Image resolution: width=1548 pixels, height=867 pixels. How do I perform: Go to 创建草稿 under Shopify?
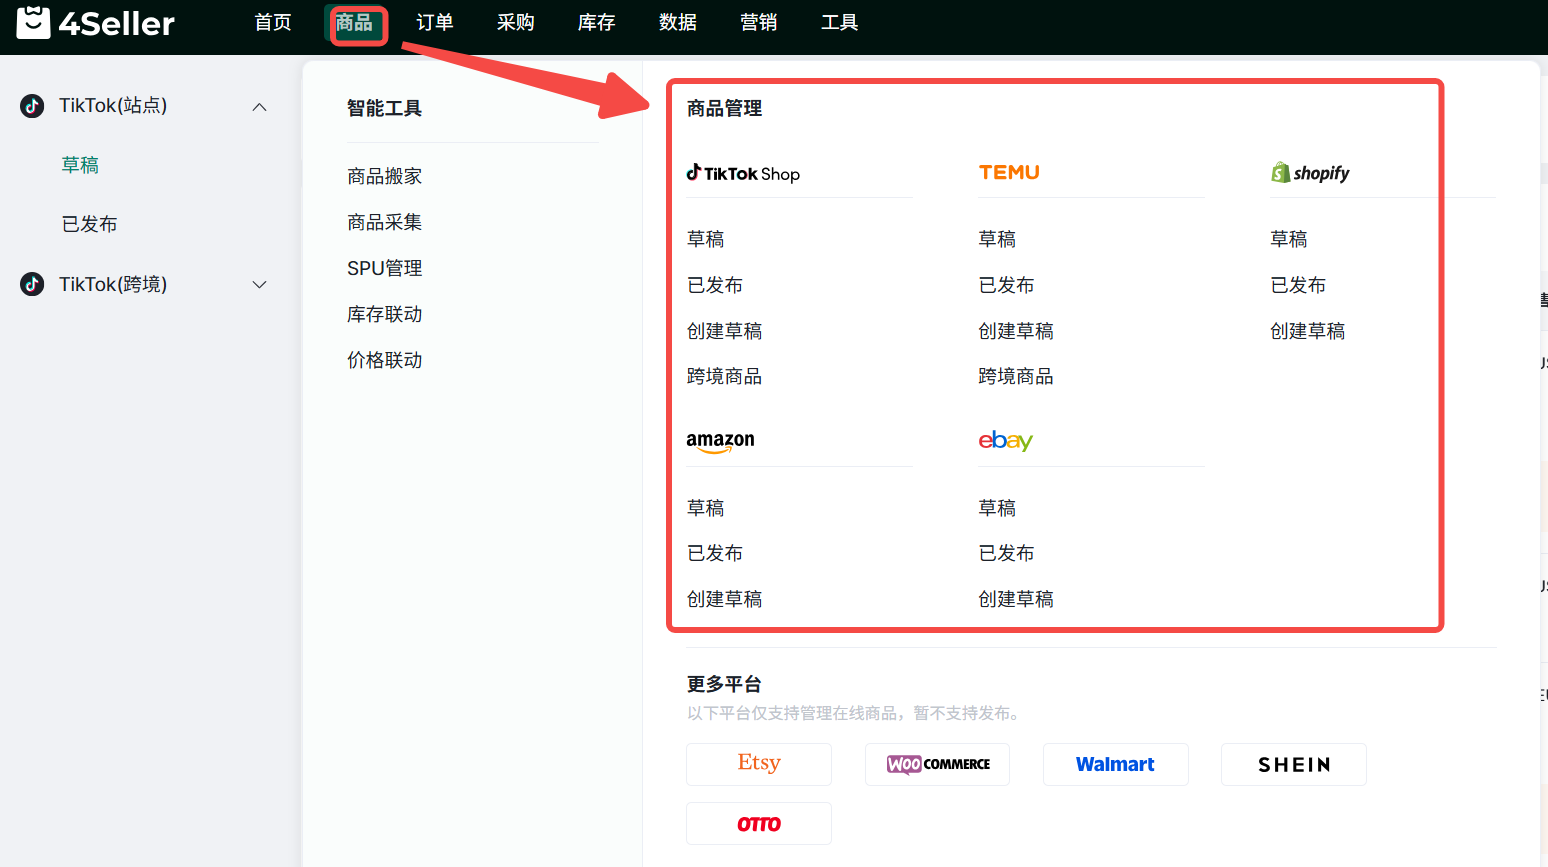(x=1307, y=331)
